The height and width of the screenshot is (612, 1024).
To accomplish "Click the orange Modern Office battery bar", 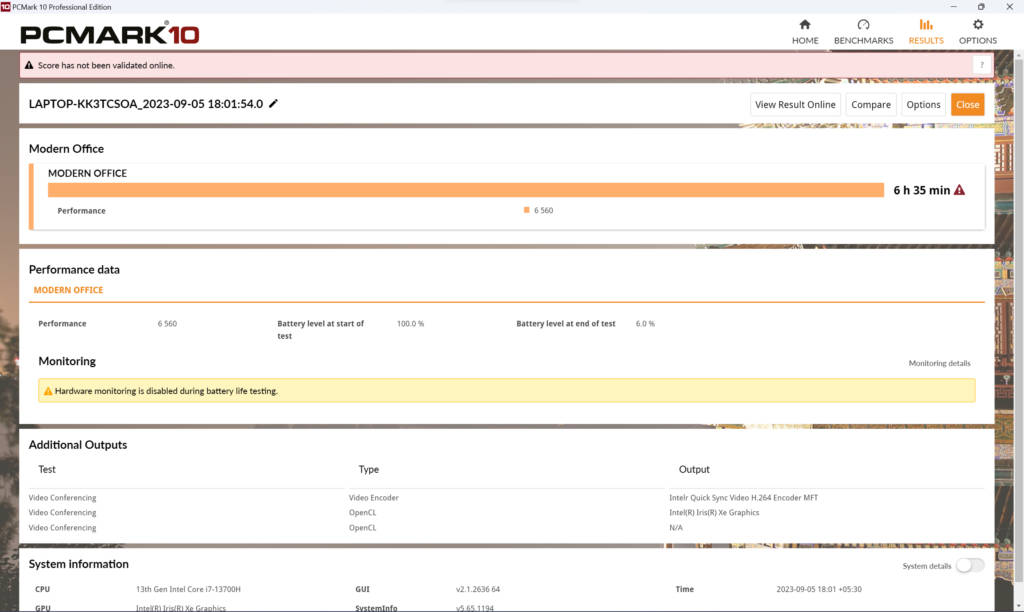I will 466,190.
